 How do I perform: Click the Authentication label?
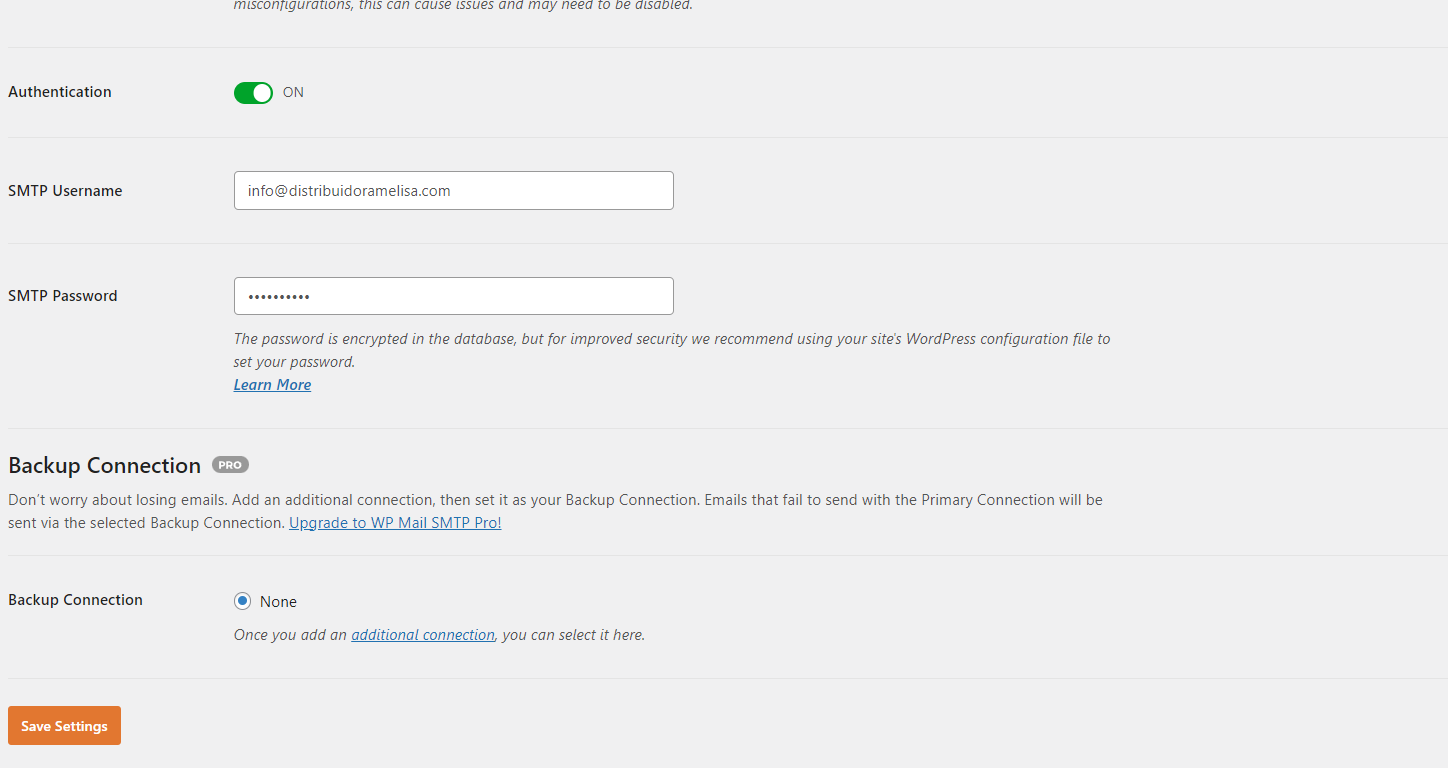click(x=60, y=92)
